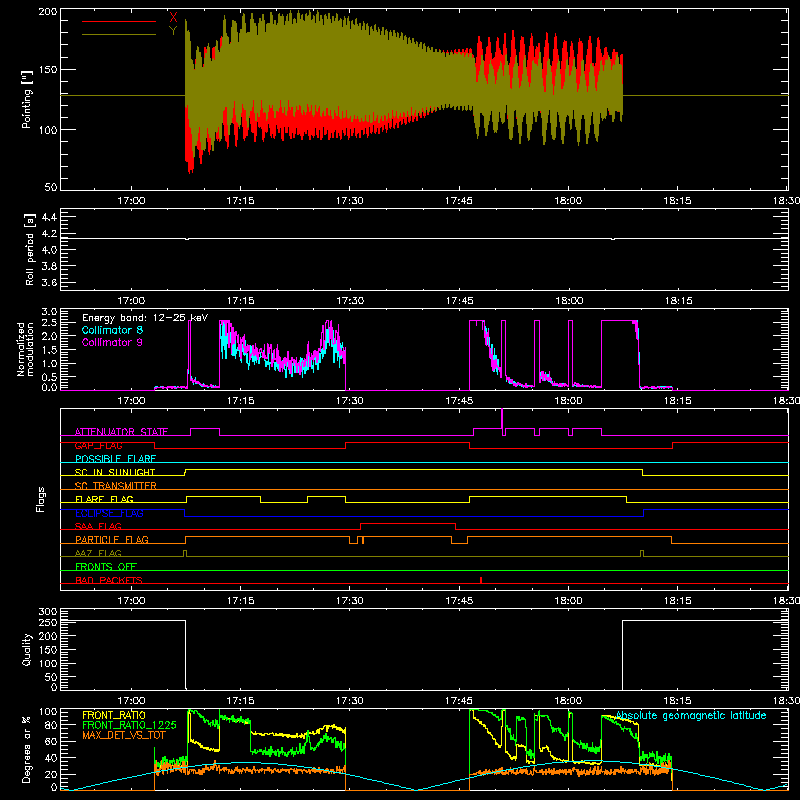Click the tall magenta spike on ATTENUATOR_STATE trace
Screen dimensions: 800x800
tap(503, 421)
